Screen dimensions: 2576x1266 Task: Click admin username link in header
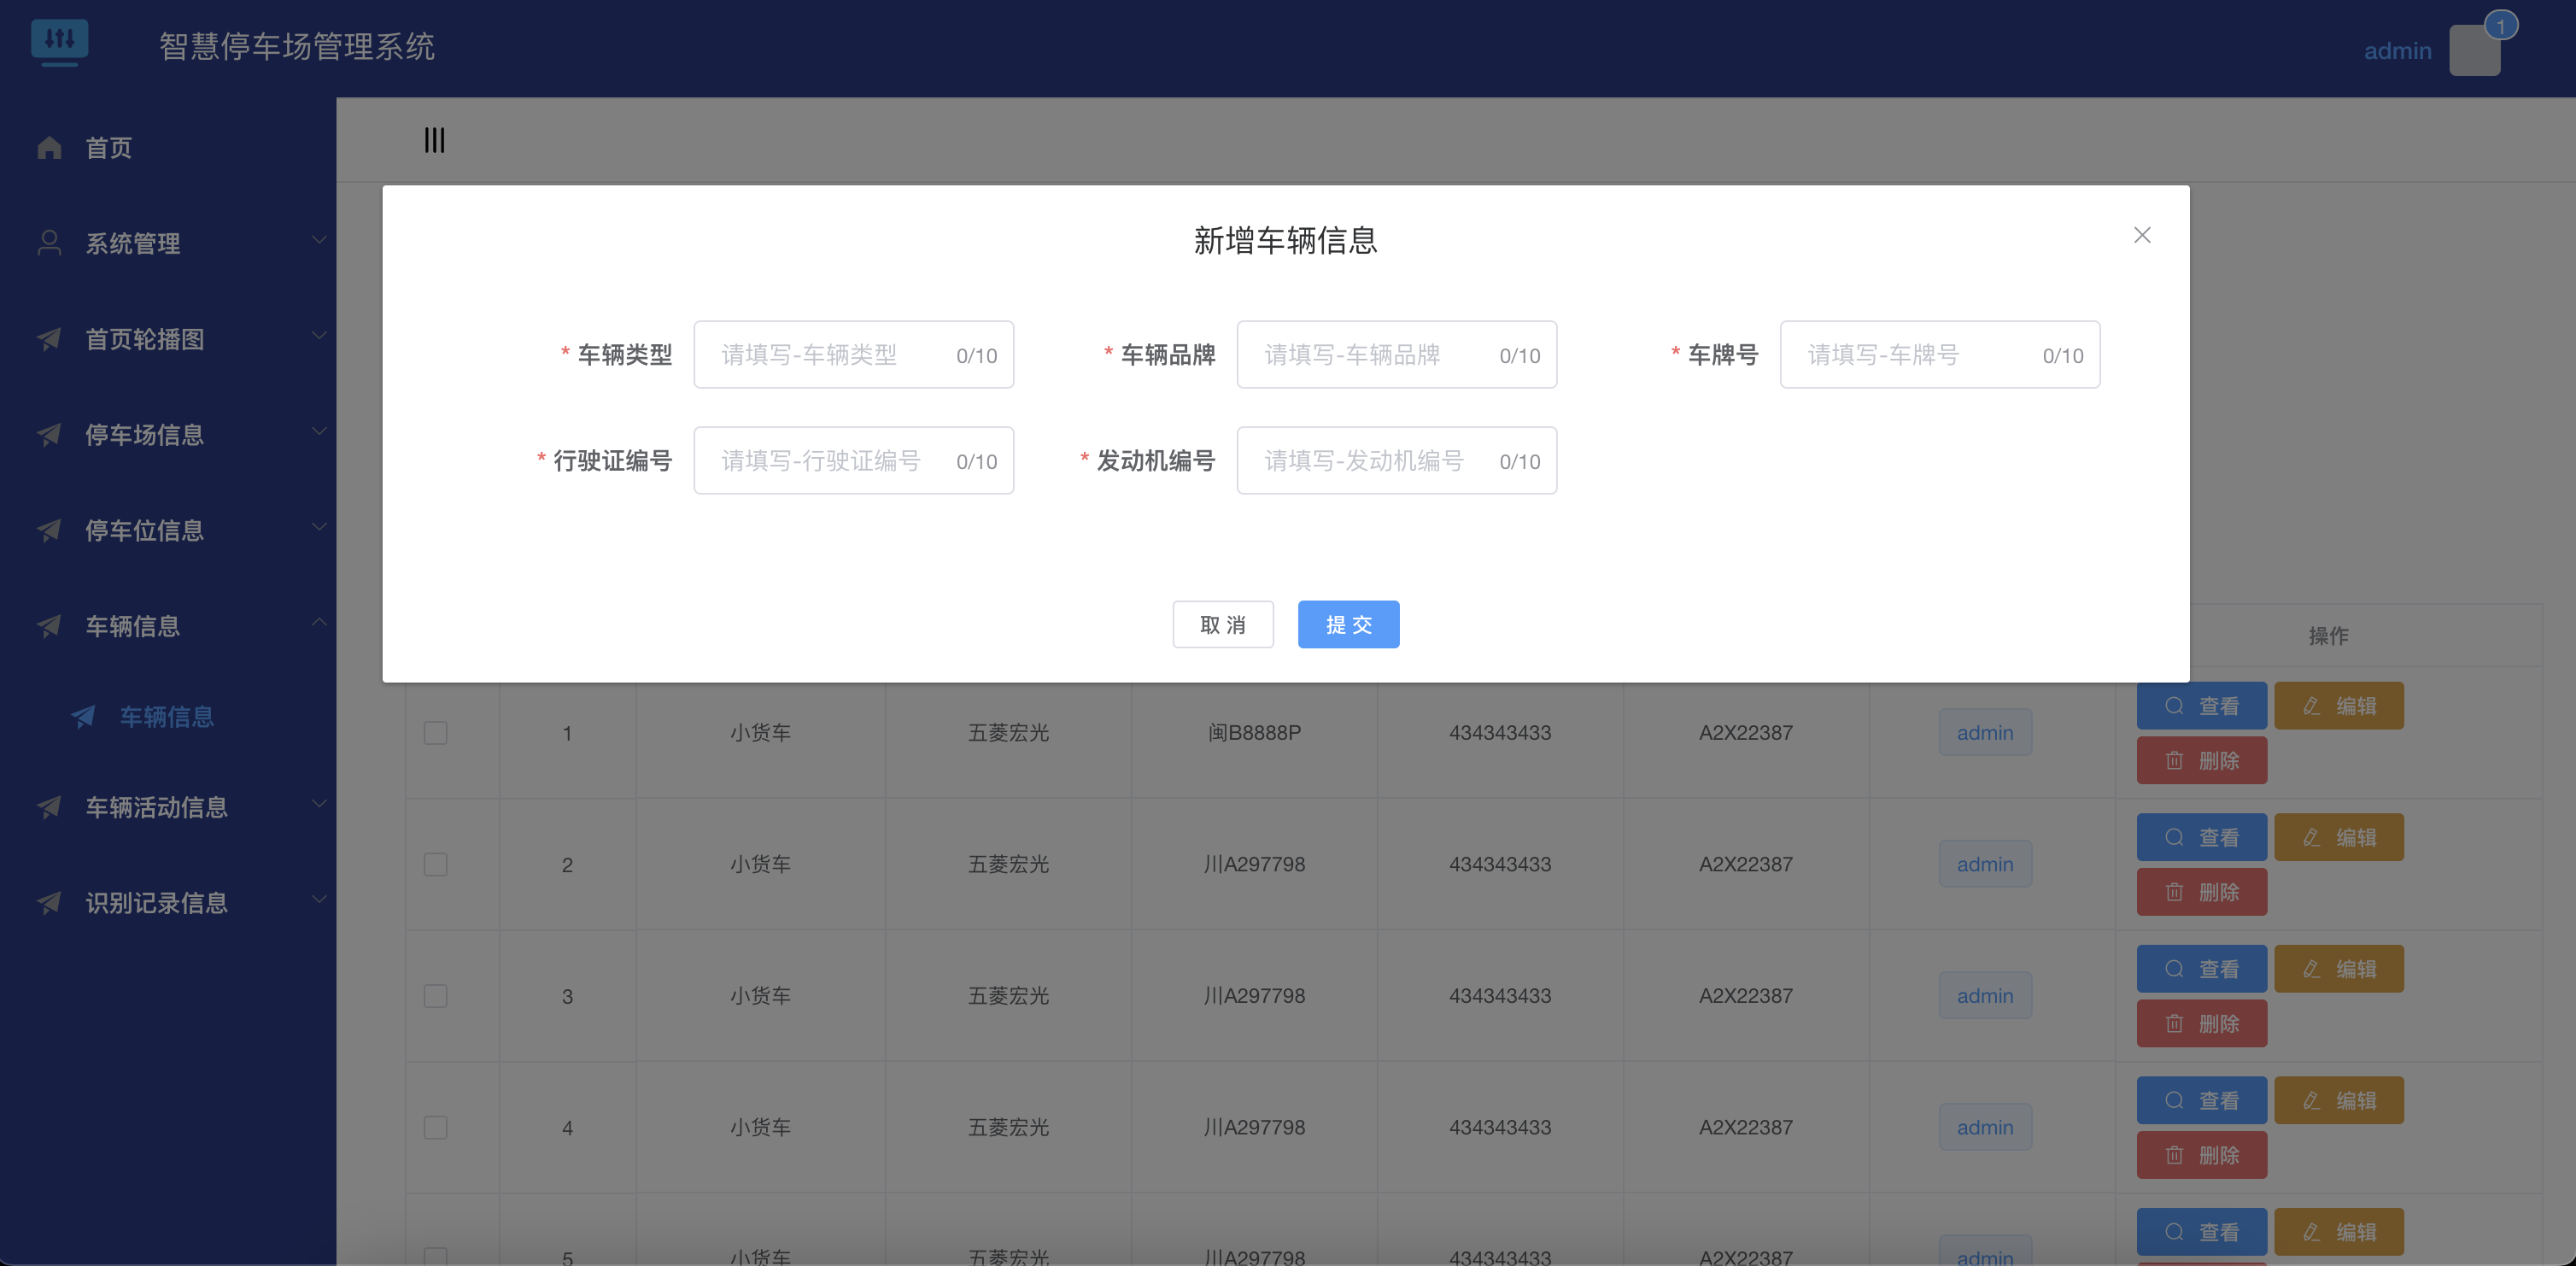(2397, 51)
